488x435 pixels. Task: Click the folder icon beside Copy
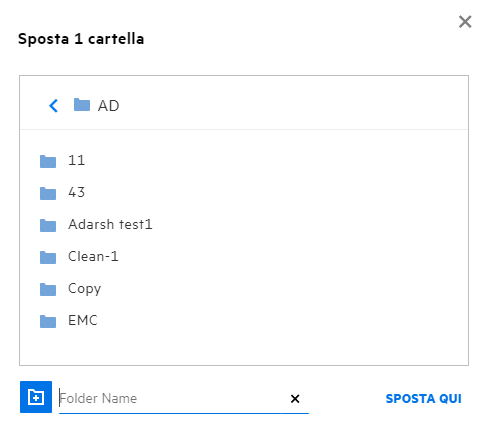[48, 289]
